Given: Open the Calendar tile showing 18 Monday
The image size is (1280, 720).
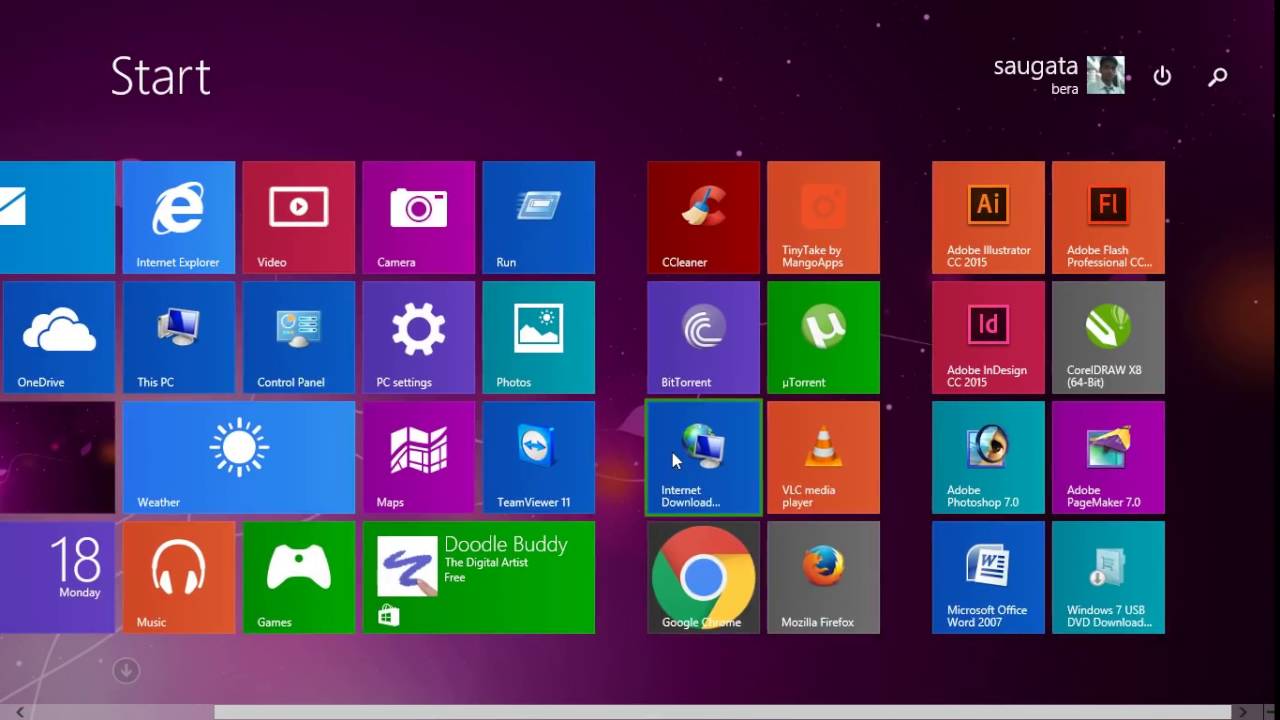Looking at the screenshot, I should click(57, 577).
